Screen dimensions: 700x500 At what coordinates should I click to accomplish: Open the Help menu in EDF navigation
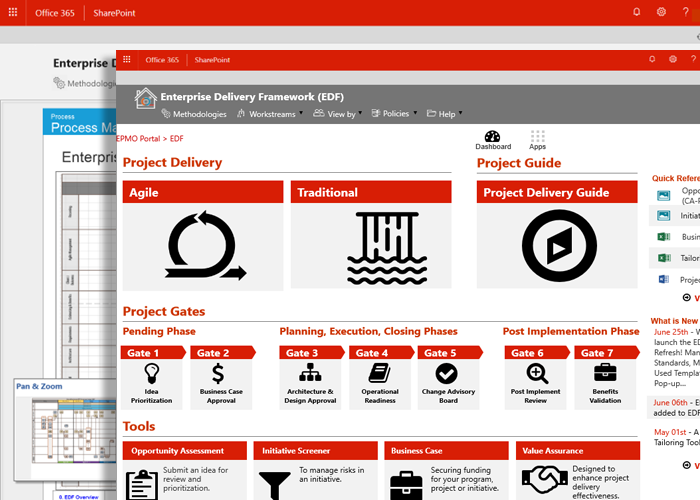coord(444,114)
